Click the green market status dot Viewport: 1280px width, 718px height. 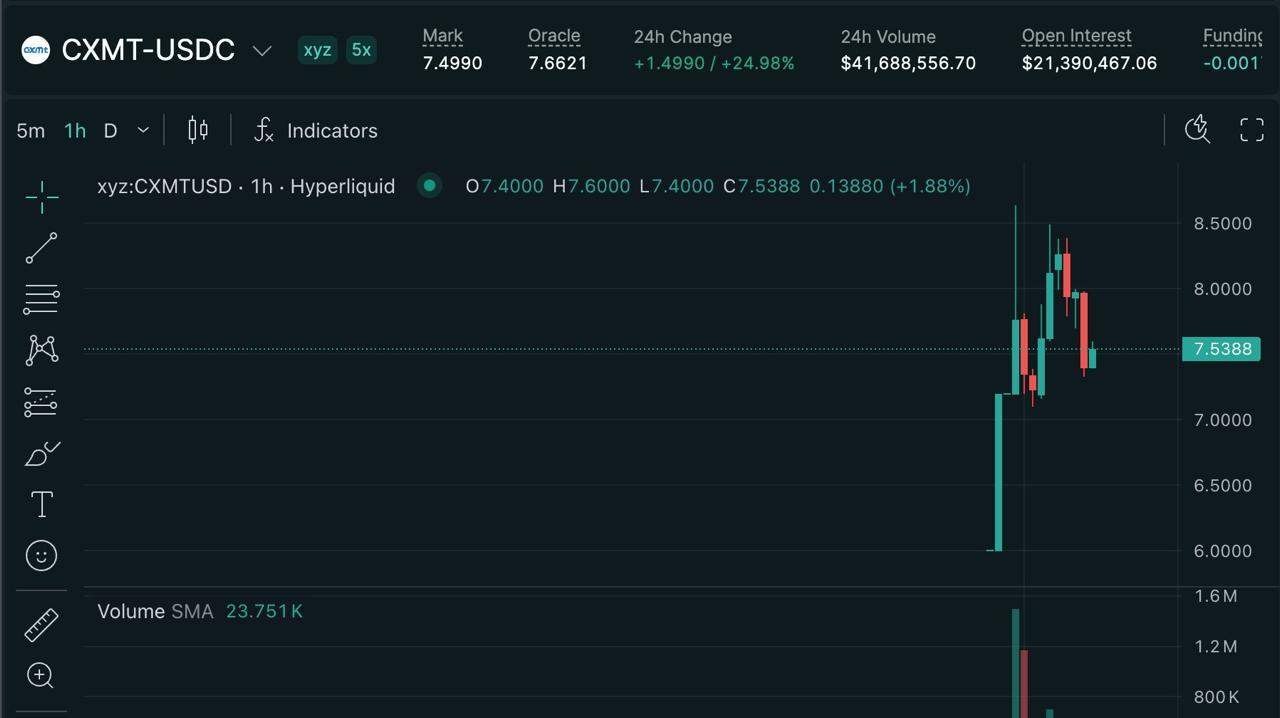pyautogui.click(x=430, y=185)
